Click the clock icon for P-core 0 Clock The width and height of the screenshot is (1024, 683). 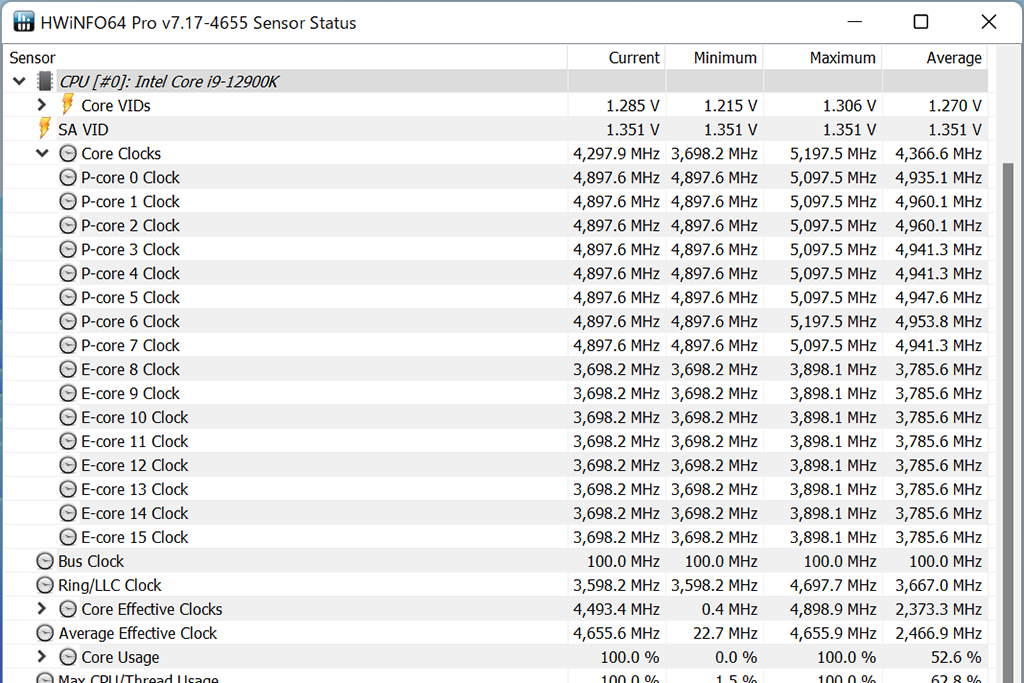point(68,178)
